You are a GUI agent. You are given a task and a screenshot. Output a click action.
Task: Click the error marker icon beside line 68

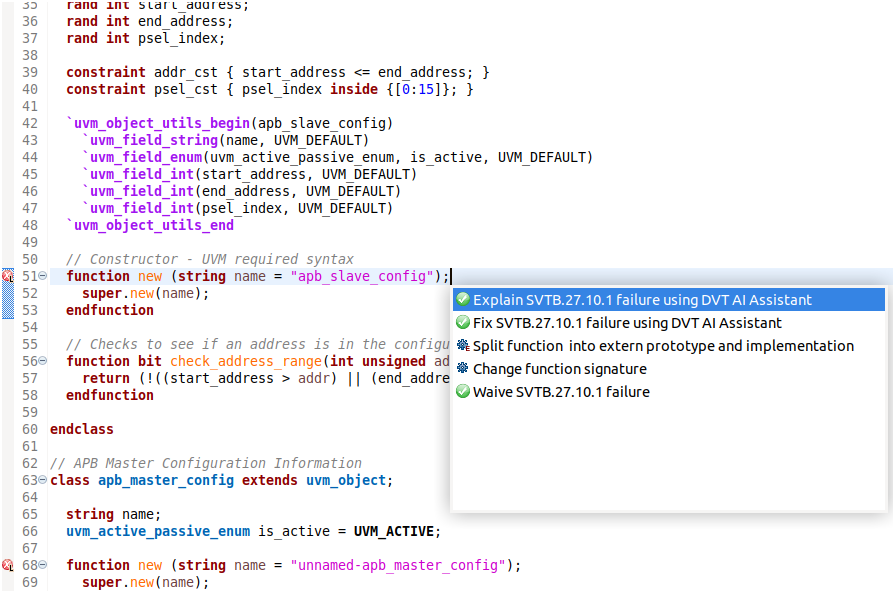point(10,564)
